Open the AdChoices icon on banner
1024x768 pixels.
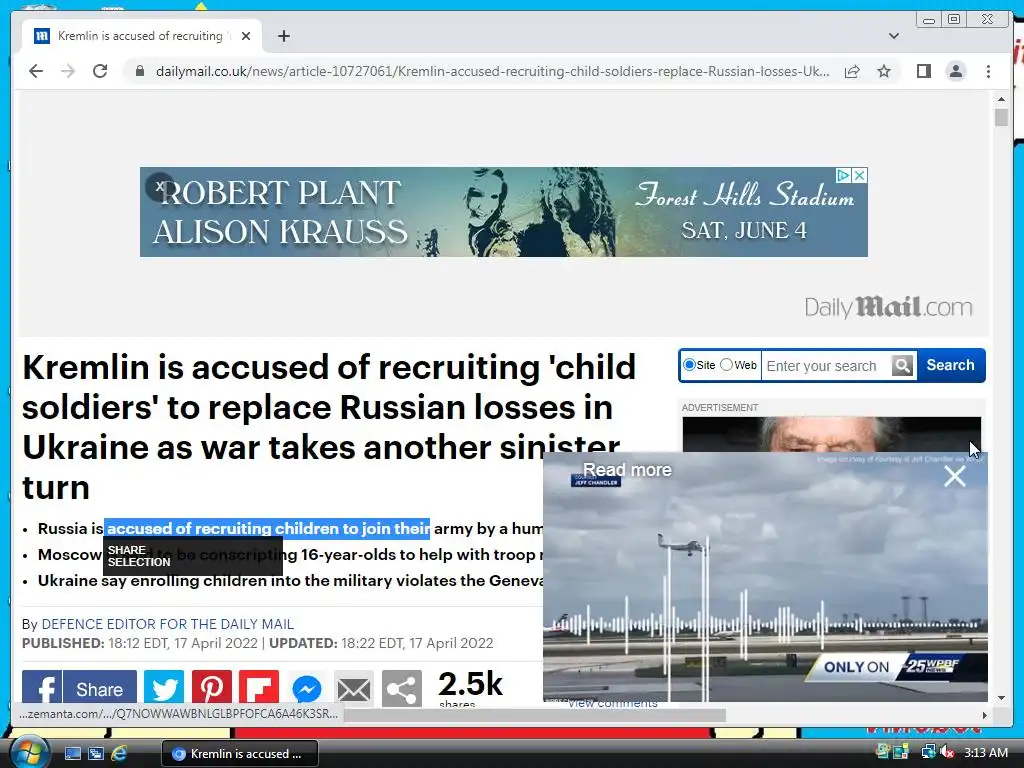[843, 175]
